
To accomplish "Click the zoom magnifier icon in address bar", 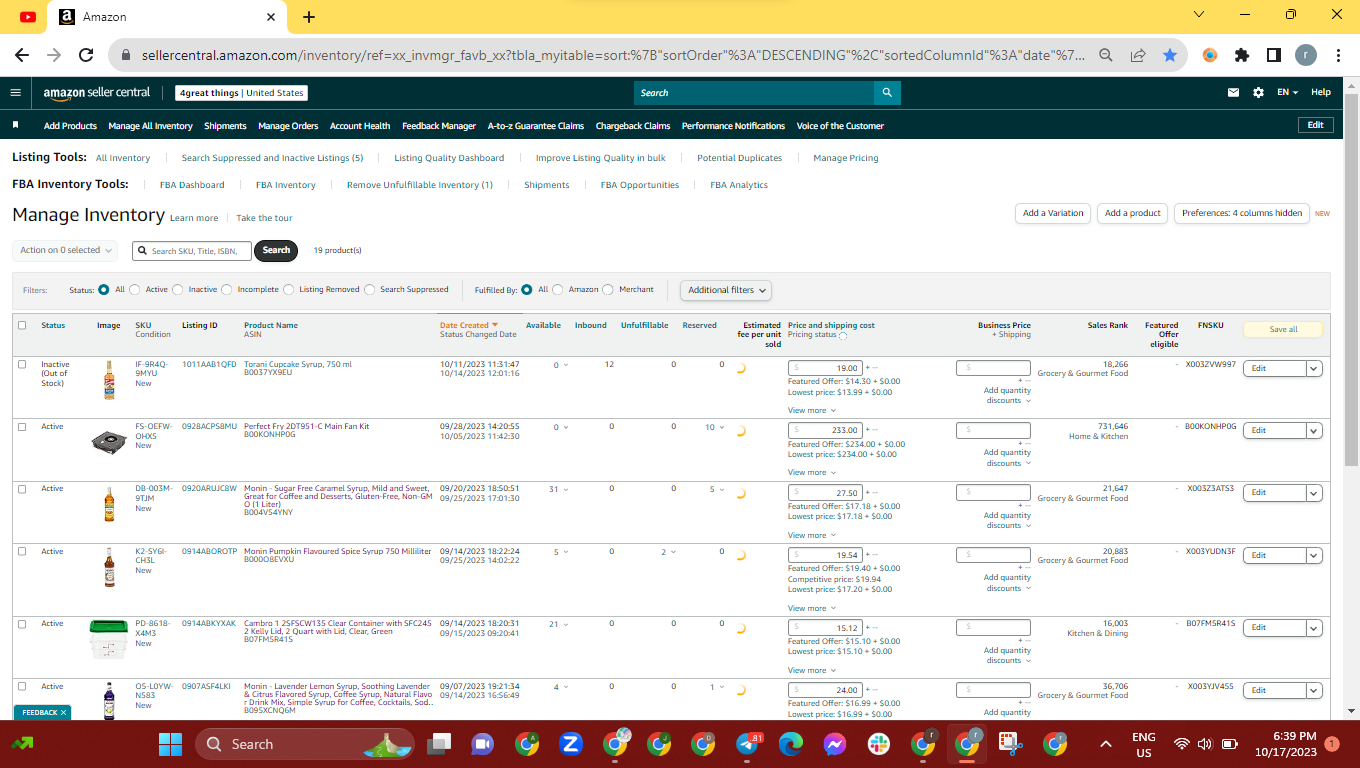I will [1106, 56].
